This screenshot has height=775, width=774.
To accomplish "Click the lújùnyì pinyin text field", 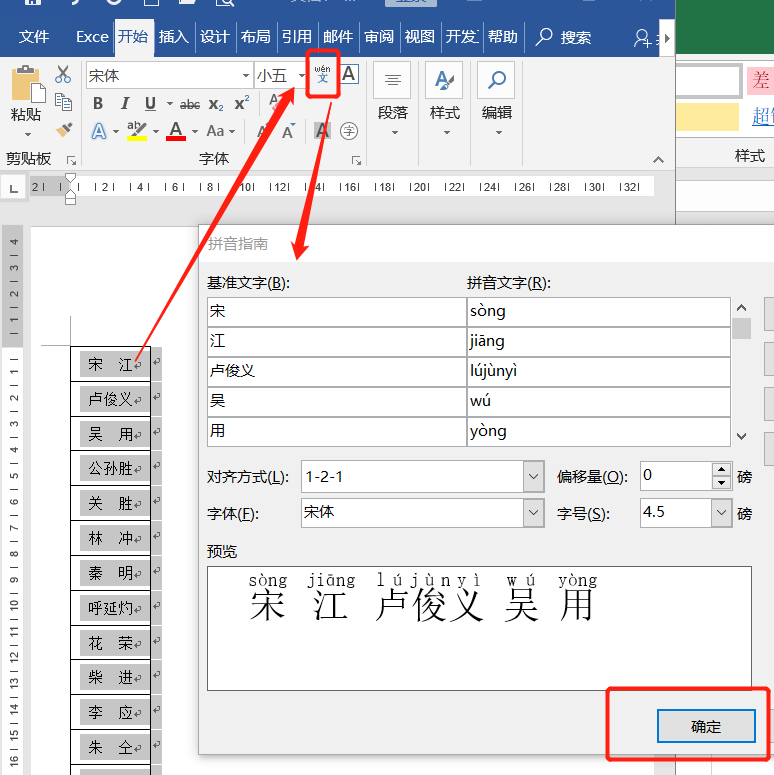I will point(599,371).
